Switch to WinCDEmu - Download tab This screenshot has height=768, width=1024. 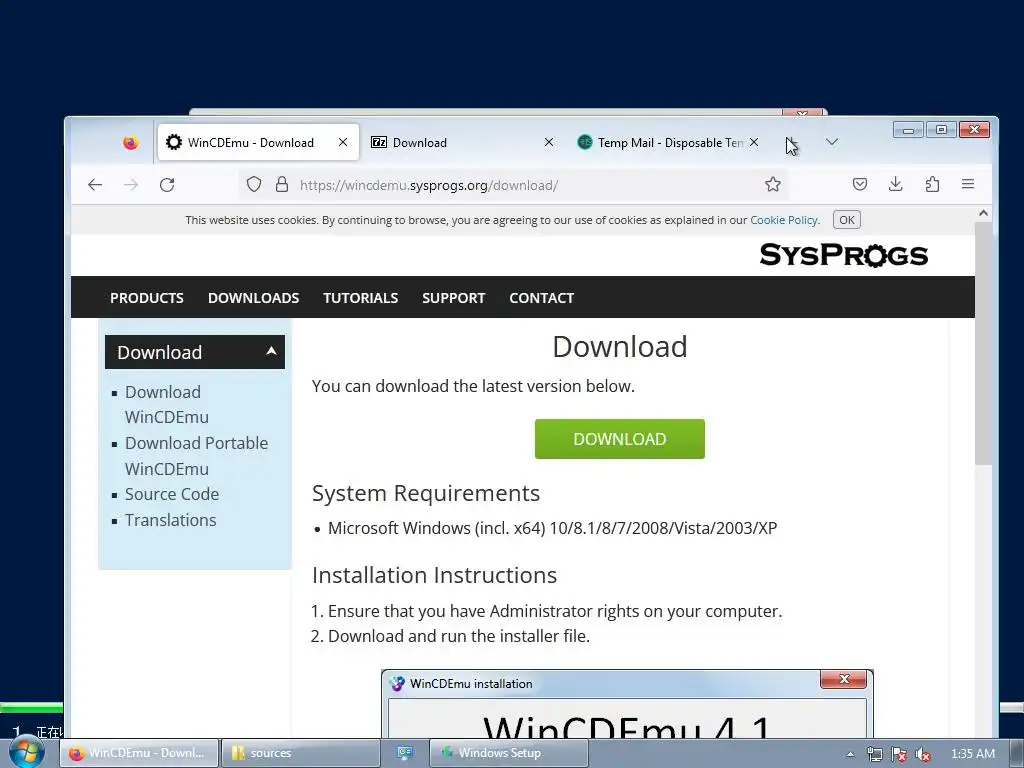[258, 142]
